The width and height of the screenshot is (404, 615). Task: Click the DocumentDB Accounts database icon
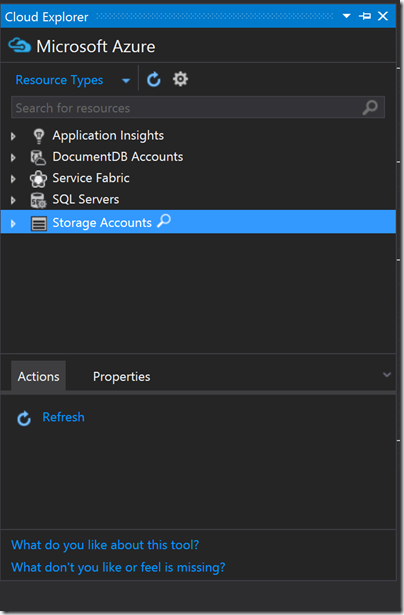pos(38,157)
